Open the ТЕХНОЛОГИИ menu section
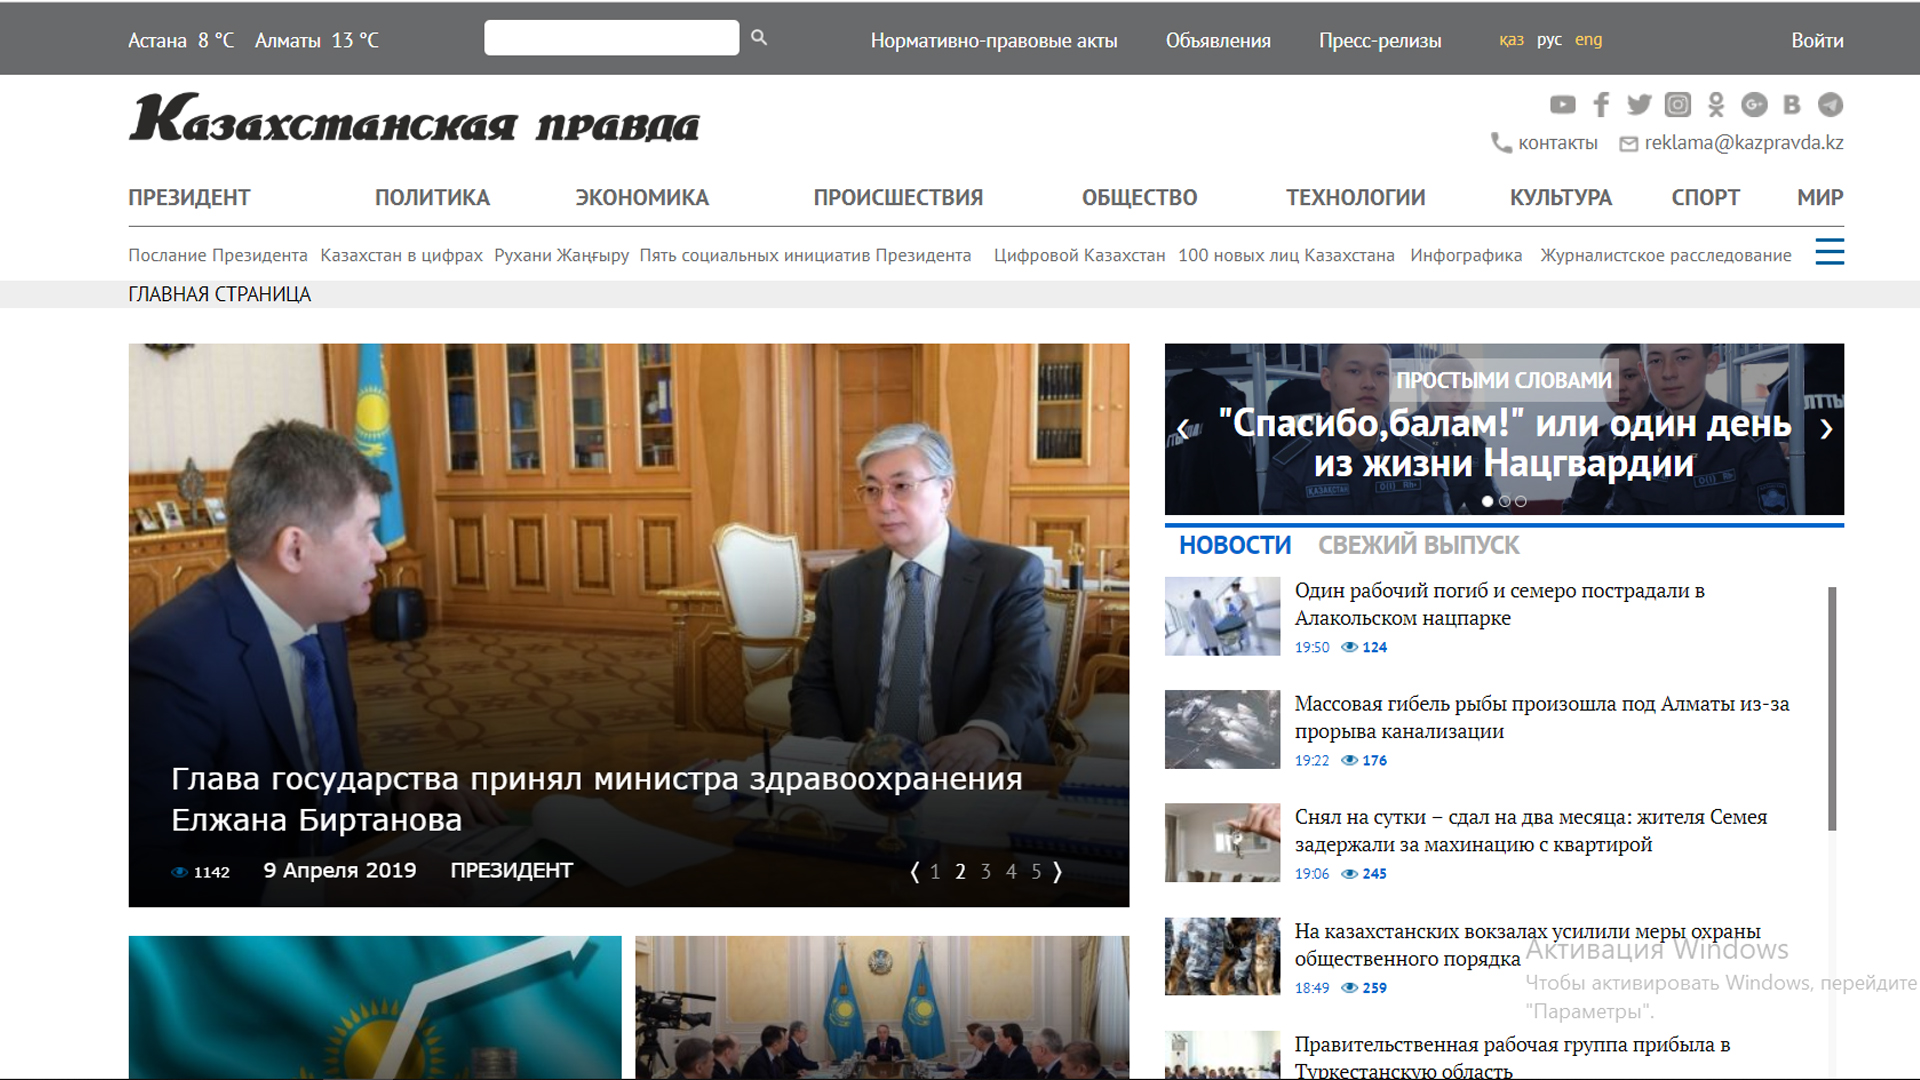This screenshot has width=1920, height=1080. 1355,198
